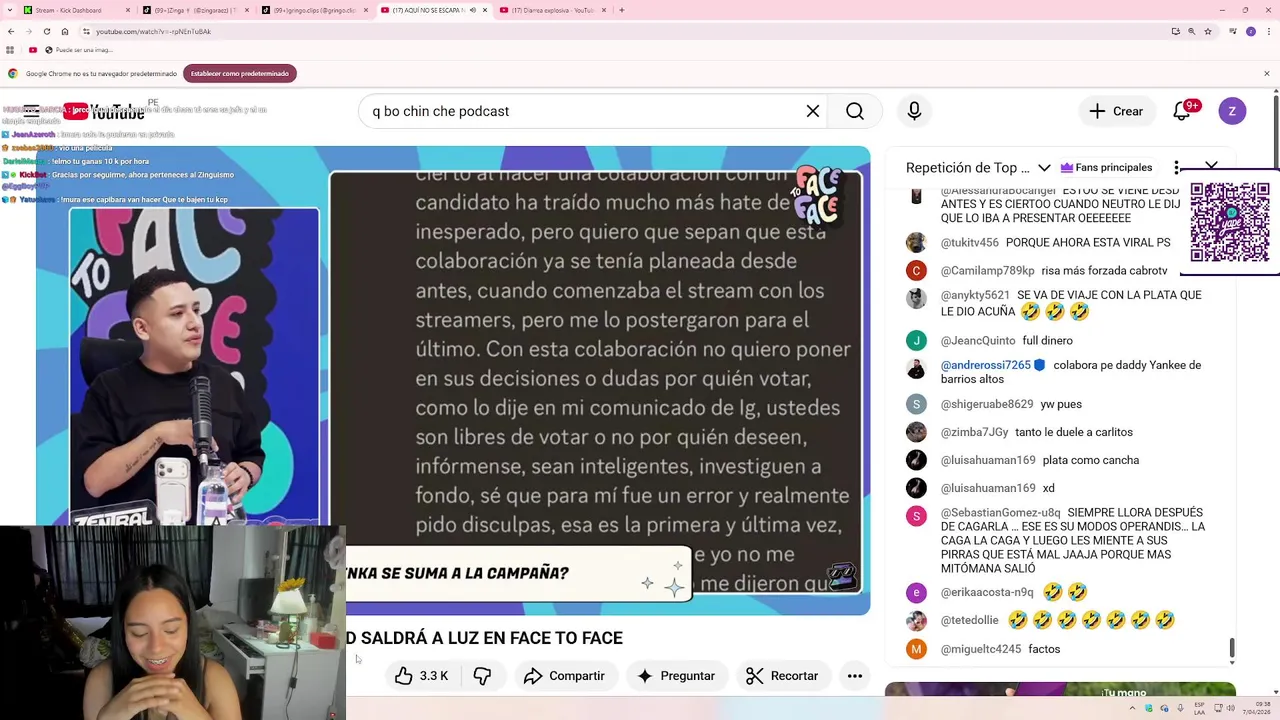Show hidden system tray icons chevron

(x=1134, y=708)
